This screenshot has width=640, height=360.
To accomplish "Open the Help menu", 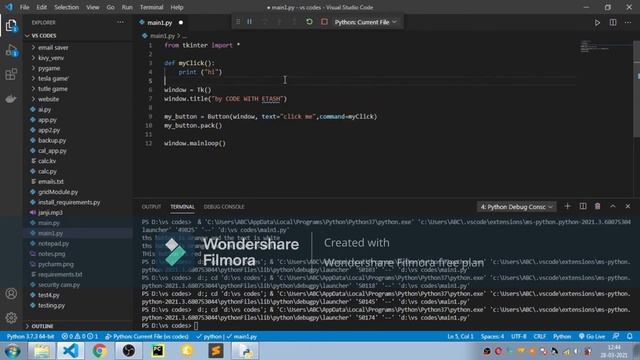I will pyautogui.click(x=177, y=7).
